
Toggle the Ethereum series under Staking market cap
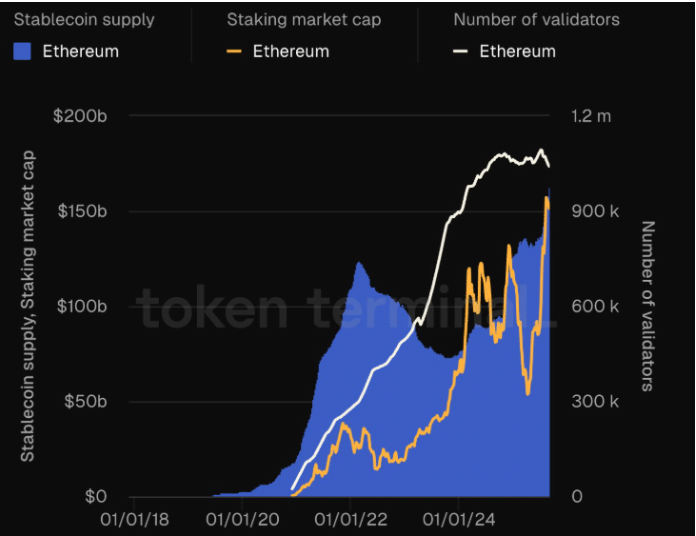coord(291,51)
